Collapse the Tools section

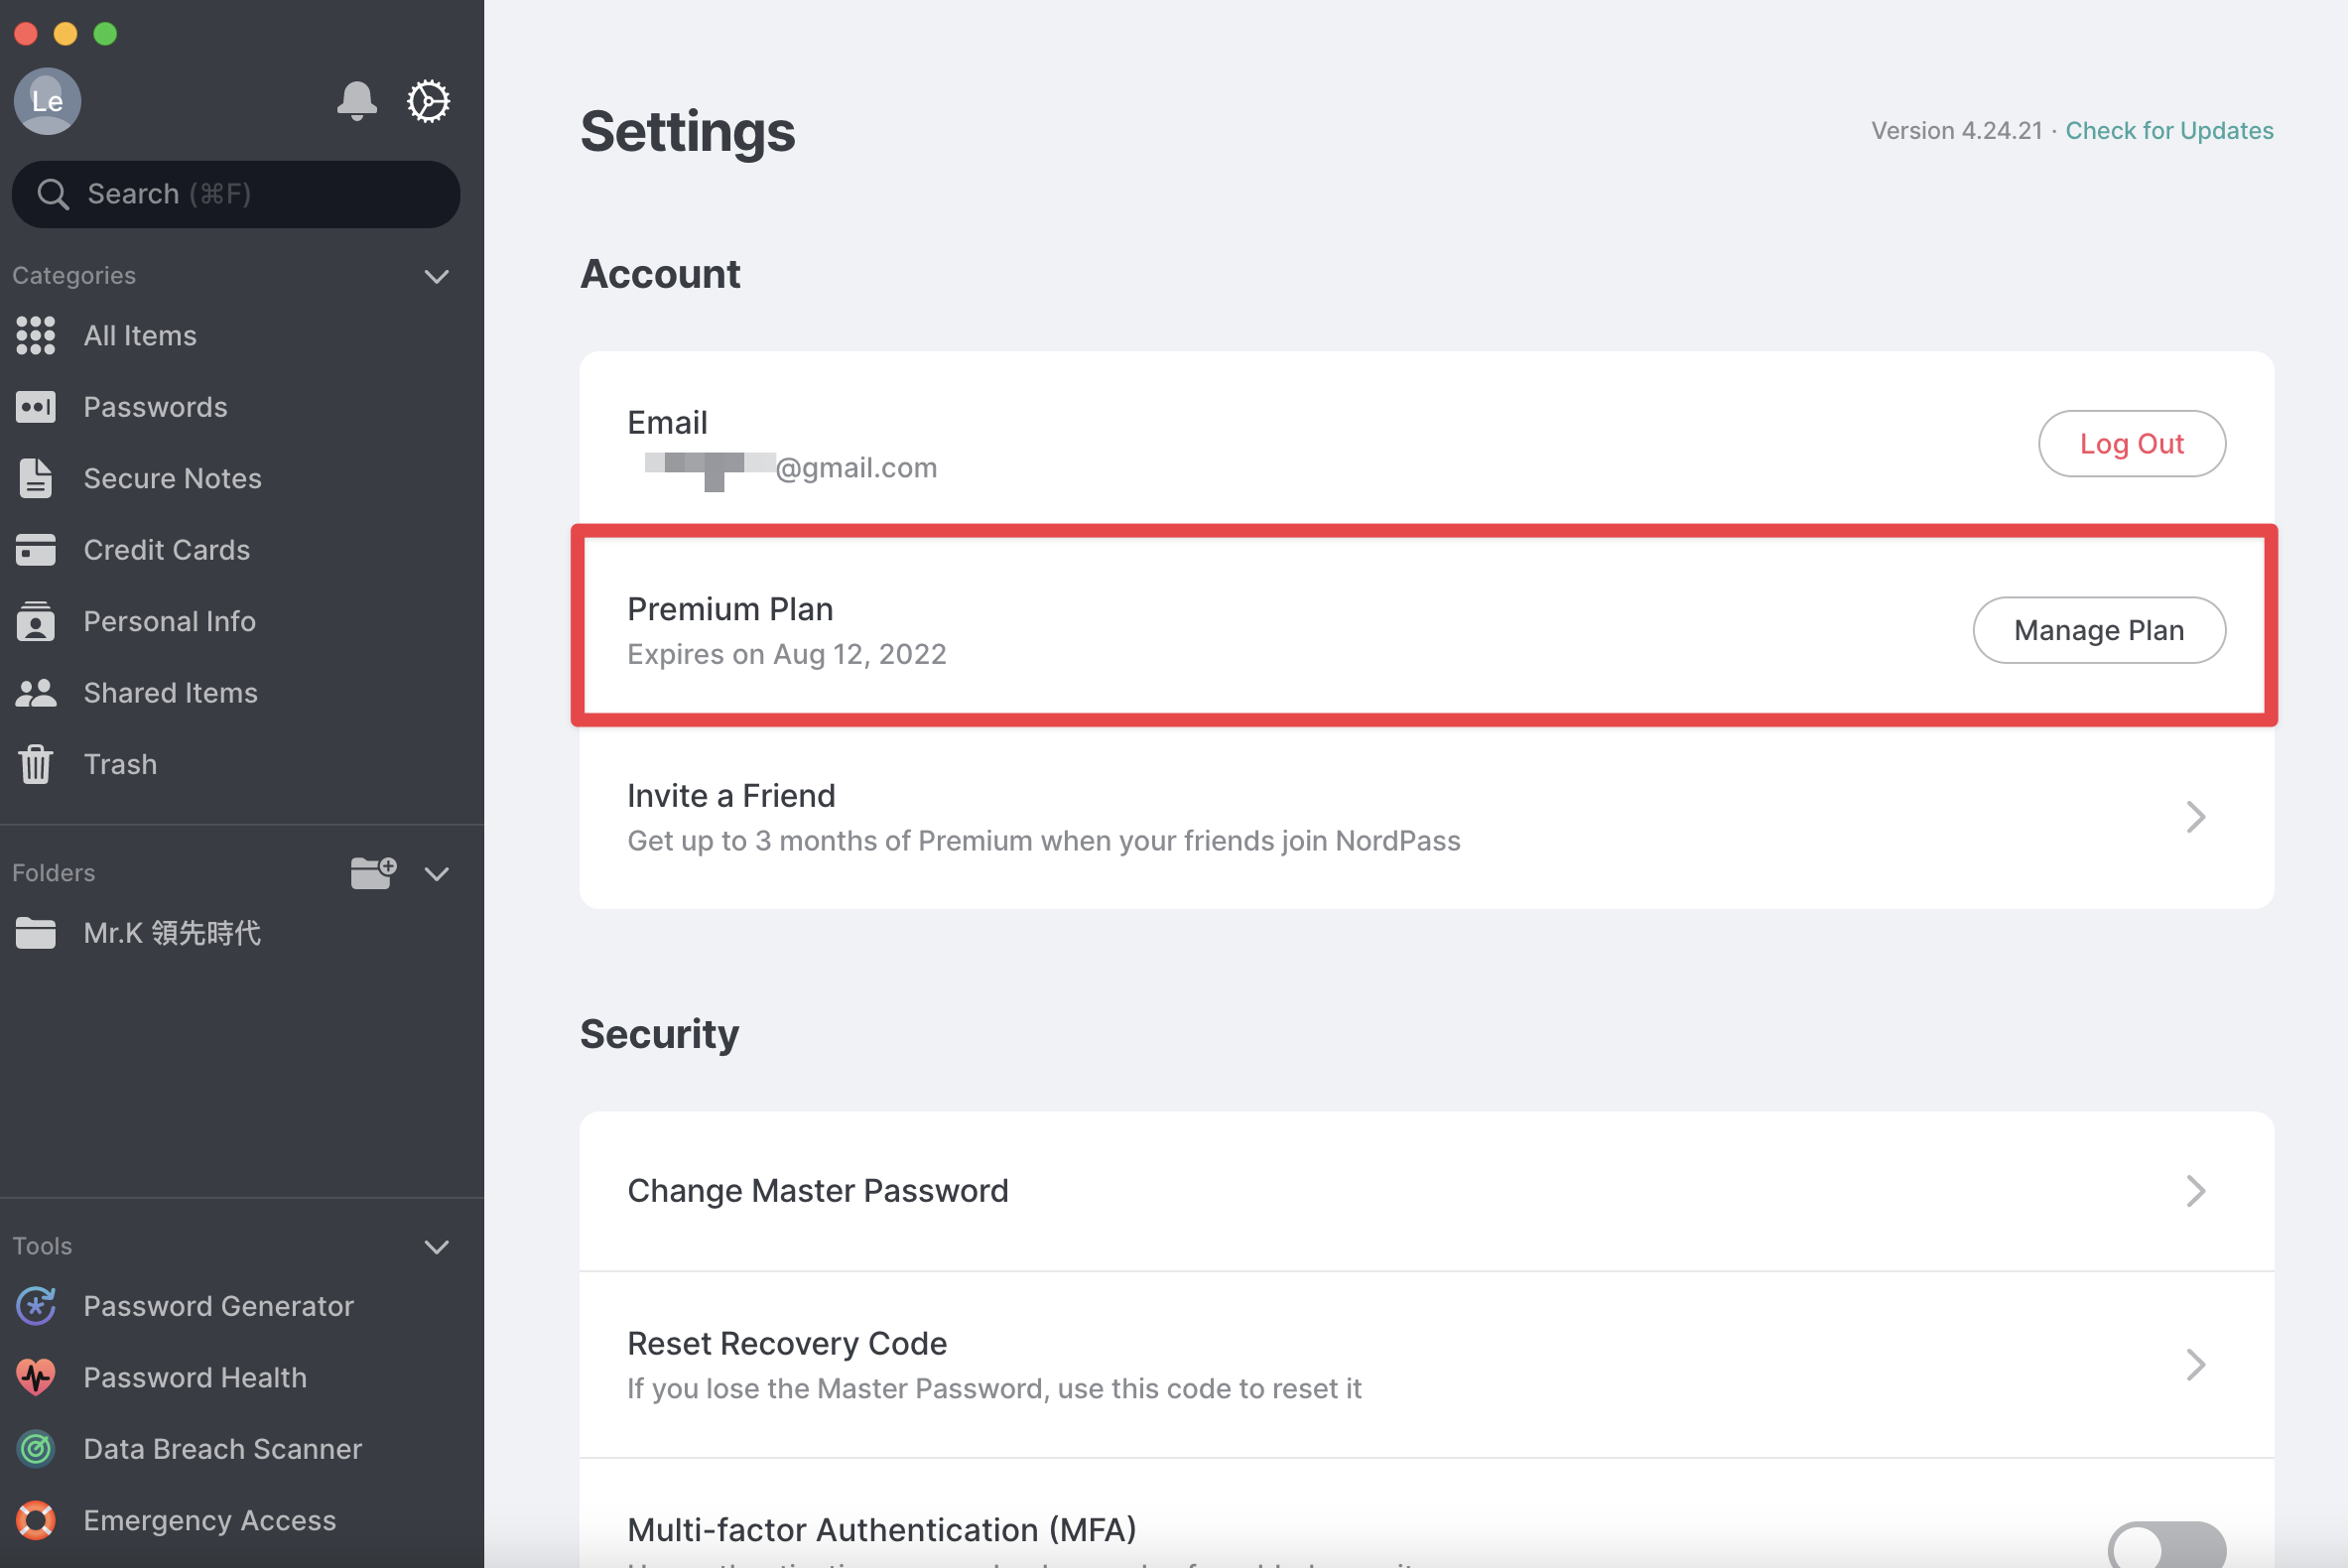[436, 1247]
